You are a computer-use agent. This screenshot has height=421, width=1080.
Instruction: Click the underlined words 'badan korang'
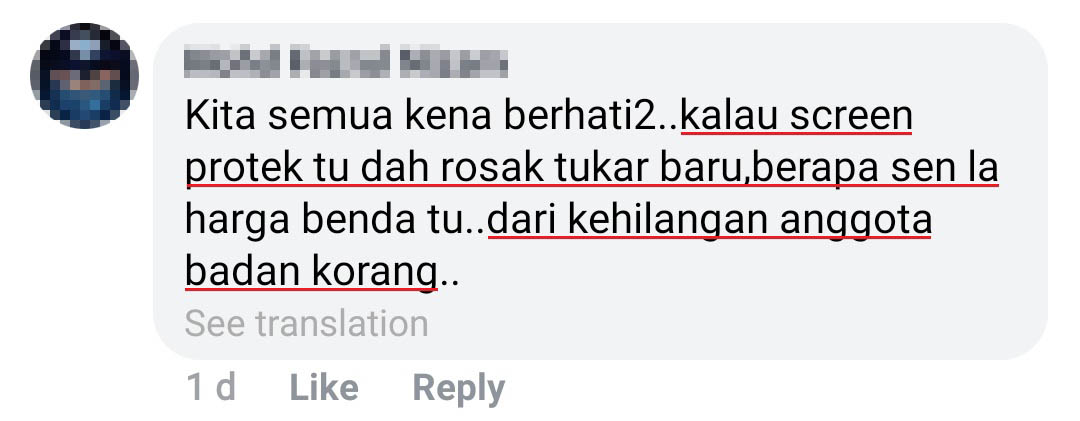(311, 273)
